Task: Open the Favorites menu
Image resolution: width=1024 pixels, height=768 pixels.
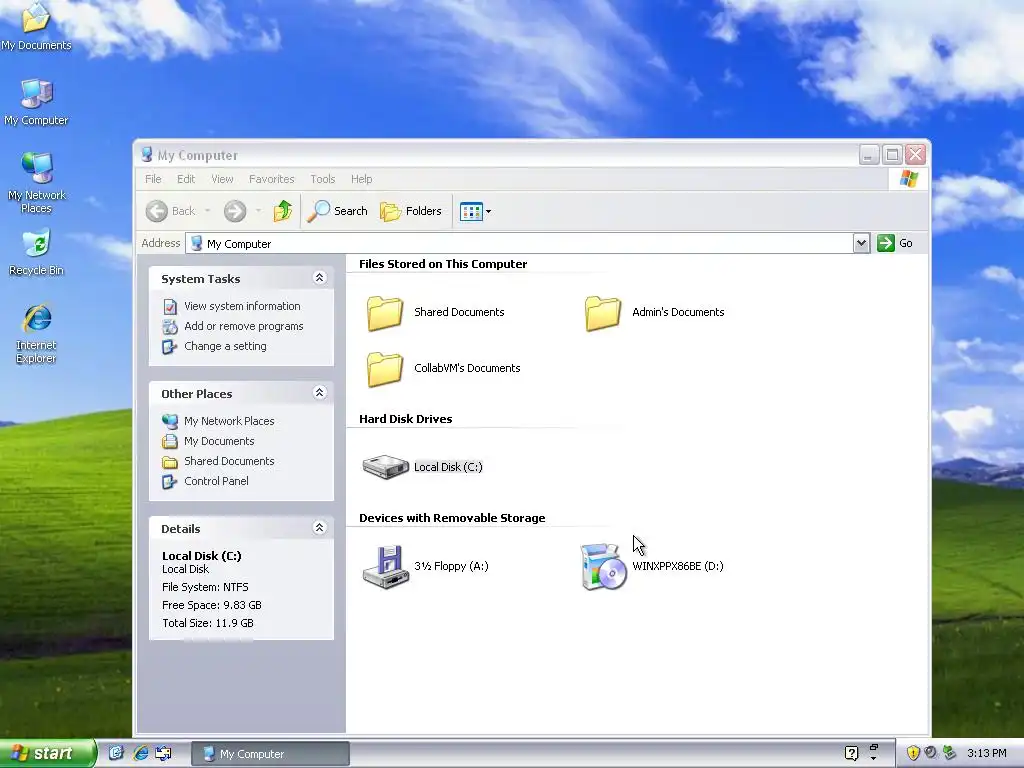Action: point(272,179)
